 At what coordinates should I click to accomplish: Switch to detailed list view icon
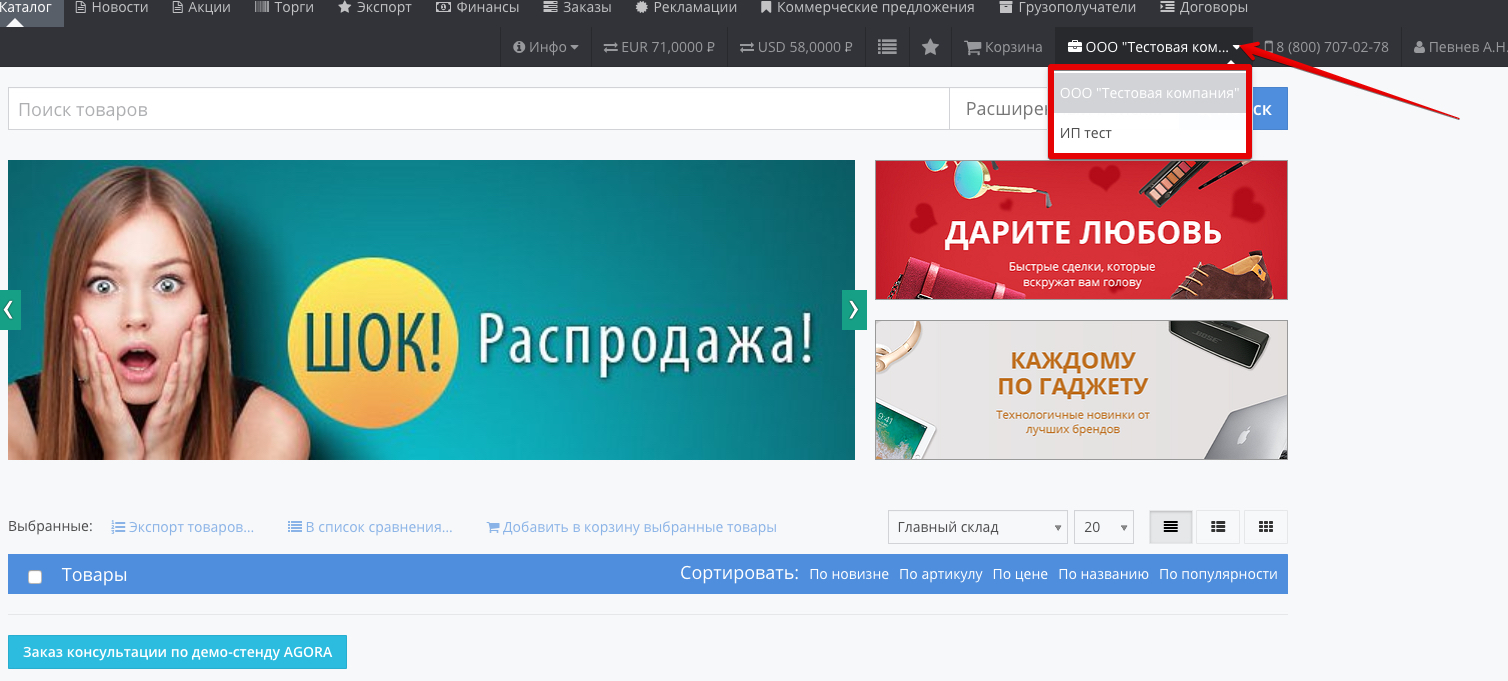[x=1217, y=527]
